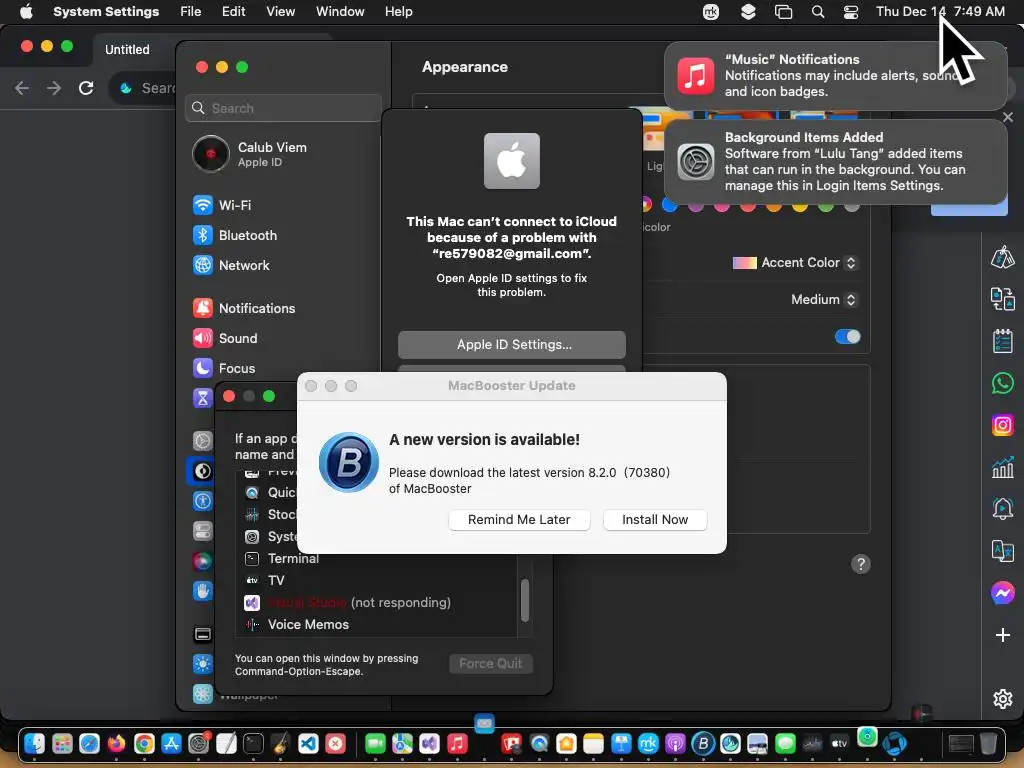Open the Background Items Added notification
The image size is (1024, 768).
(836, 161)
